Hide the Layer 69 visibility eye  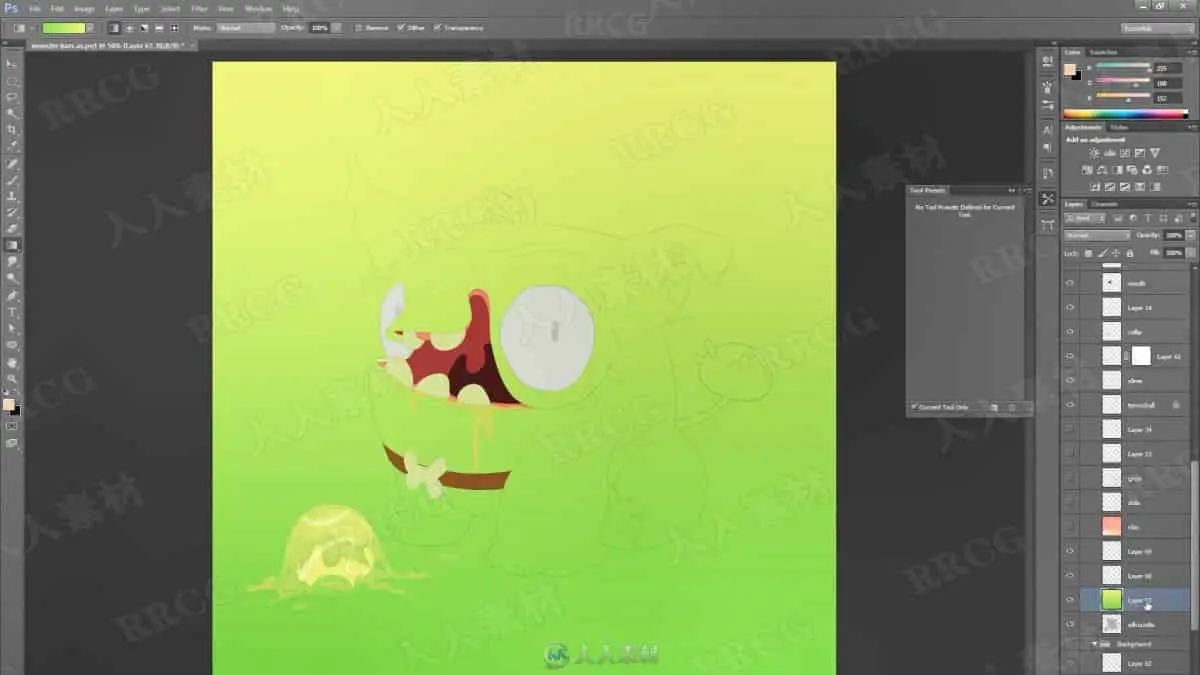(1070, 551)
